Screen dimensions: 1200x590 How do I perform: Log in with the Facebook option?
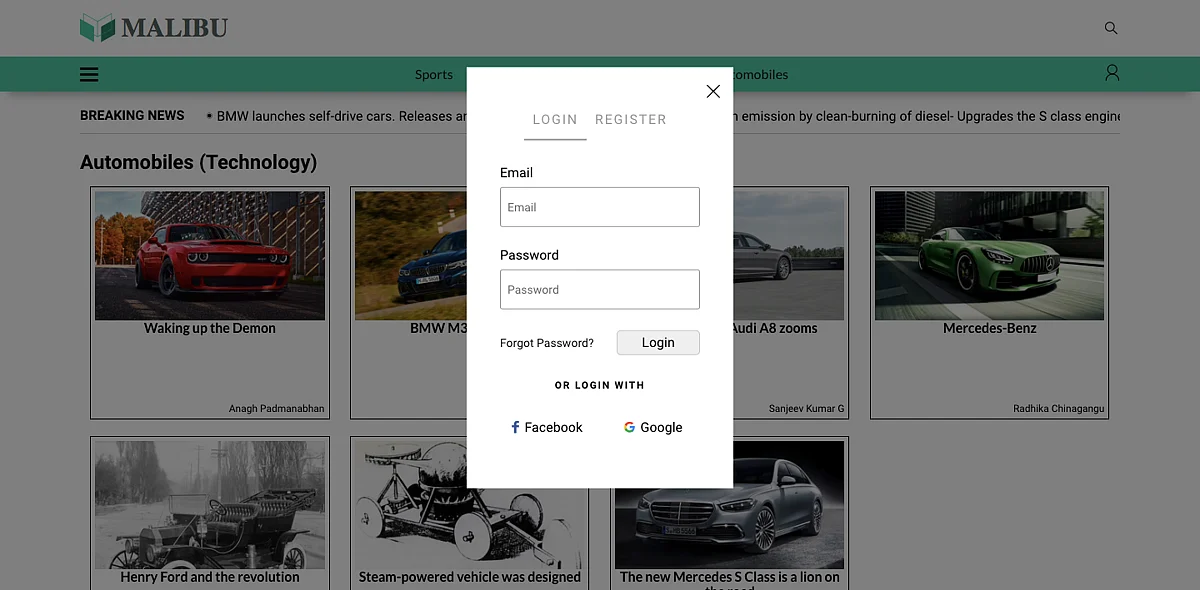click(547, 427)
